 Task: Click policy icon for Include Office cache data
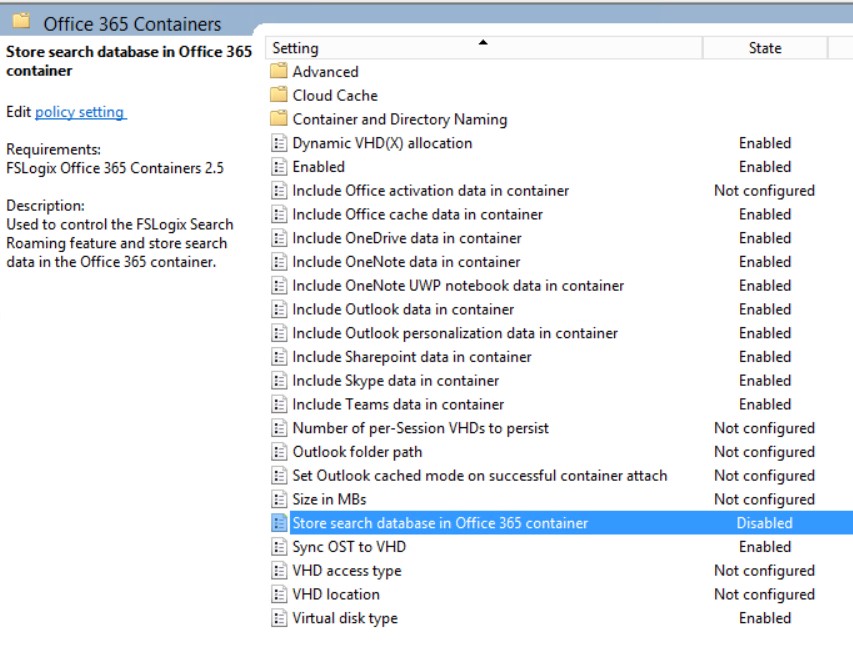(x=279, y=214)
